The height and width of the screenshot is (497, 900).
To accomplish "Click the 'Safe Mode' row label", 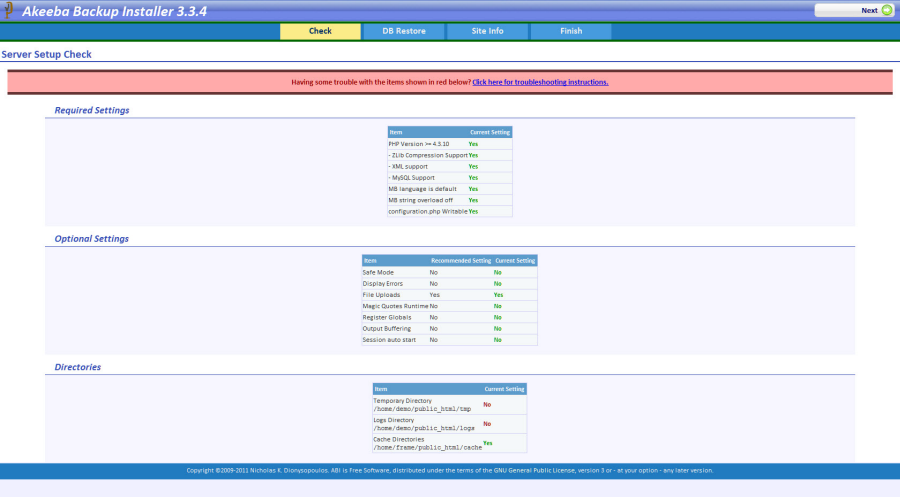I will (x=378, y=273).
